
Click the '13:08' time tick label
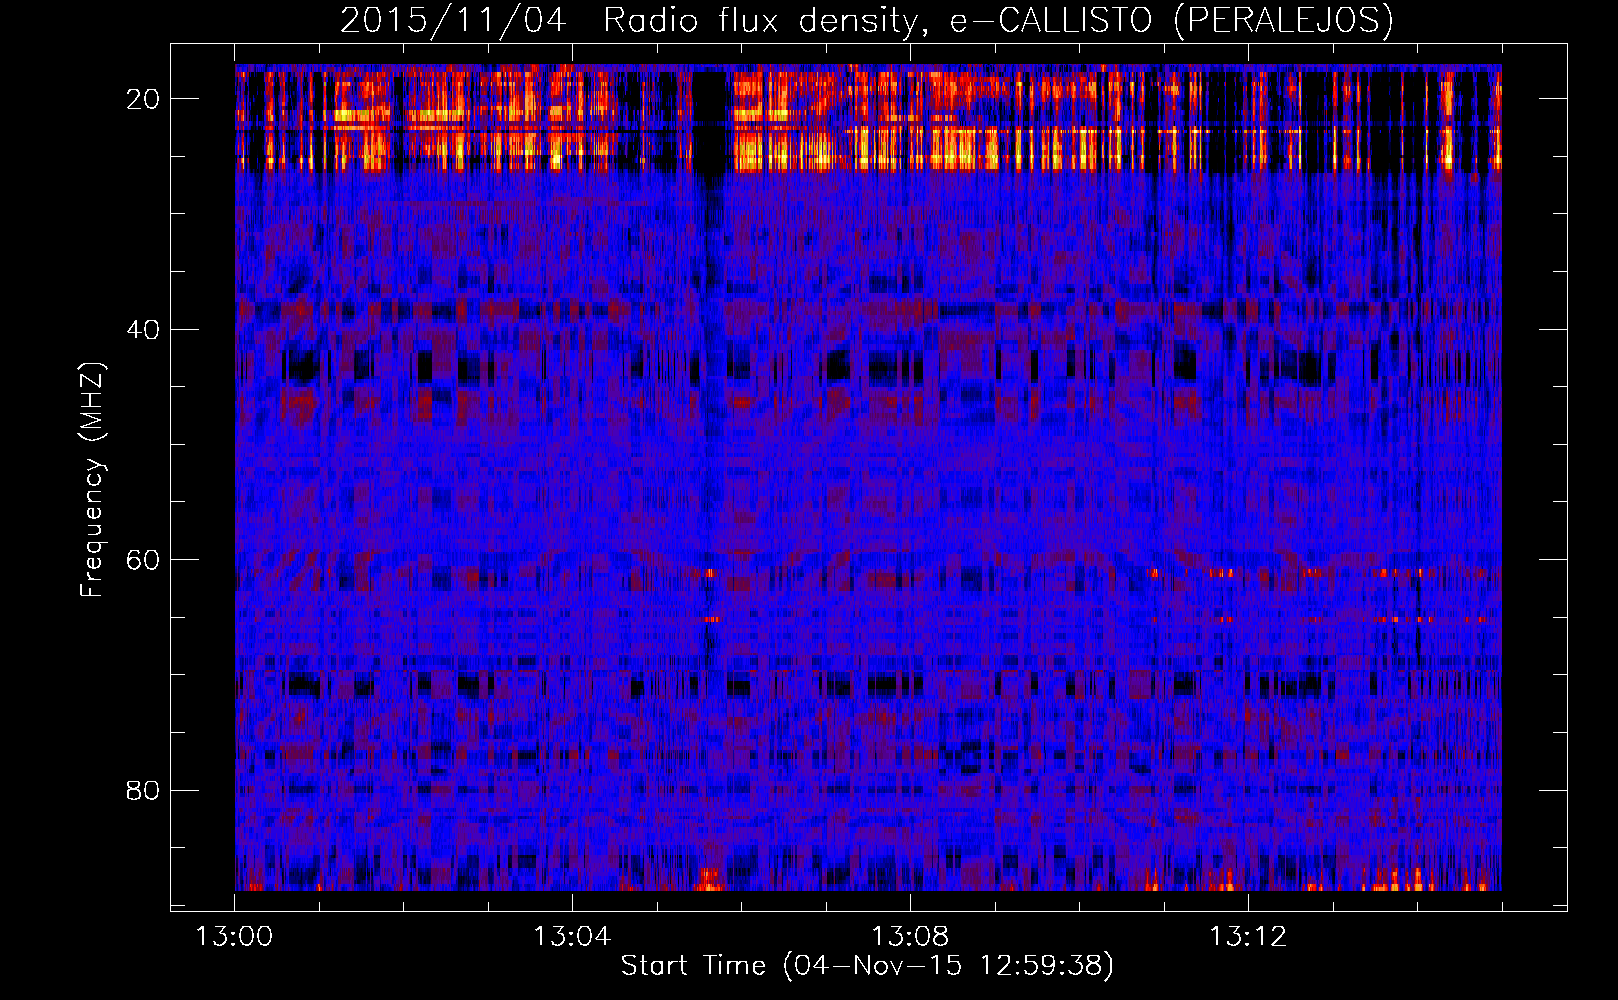[910, 937]
